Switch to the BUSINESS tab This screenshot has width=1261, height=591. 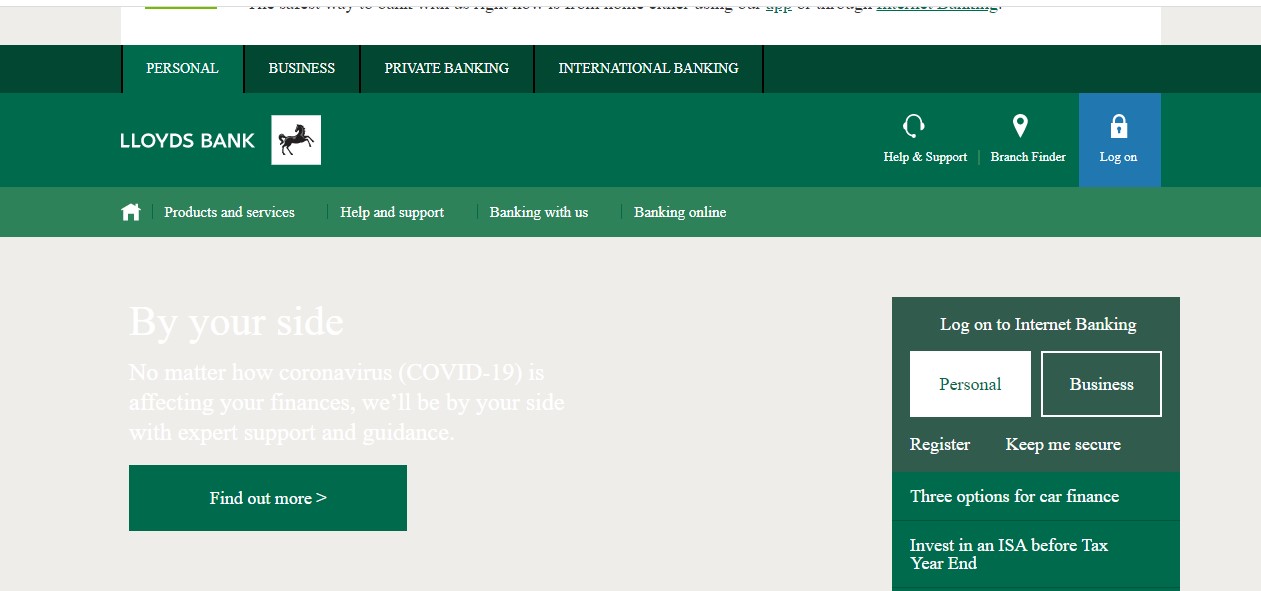coord(302,69)
